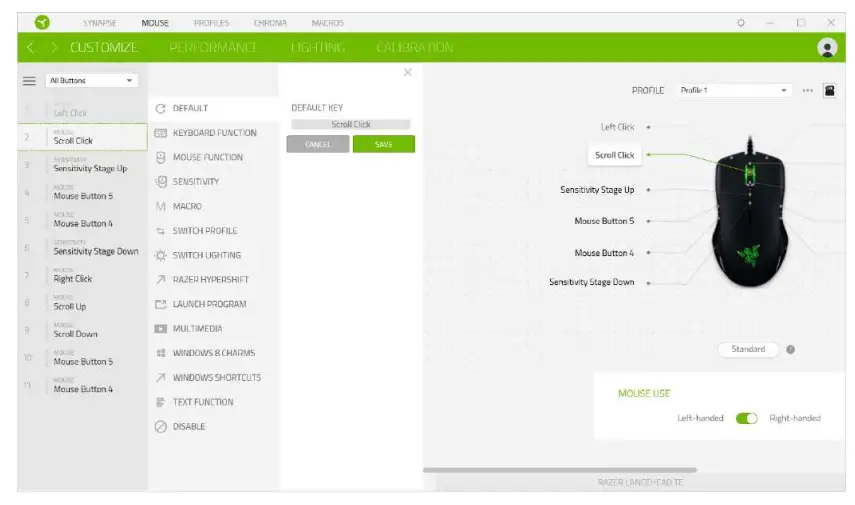The image size is (855, 505).
Task: Select row 9 Scroll Down
Action: click(83, 330)
